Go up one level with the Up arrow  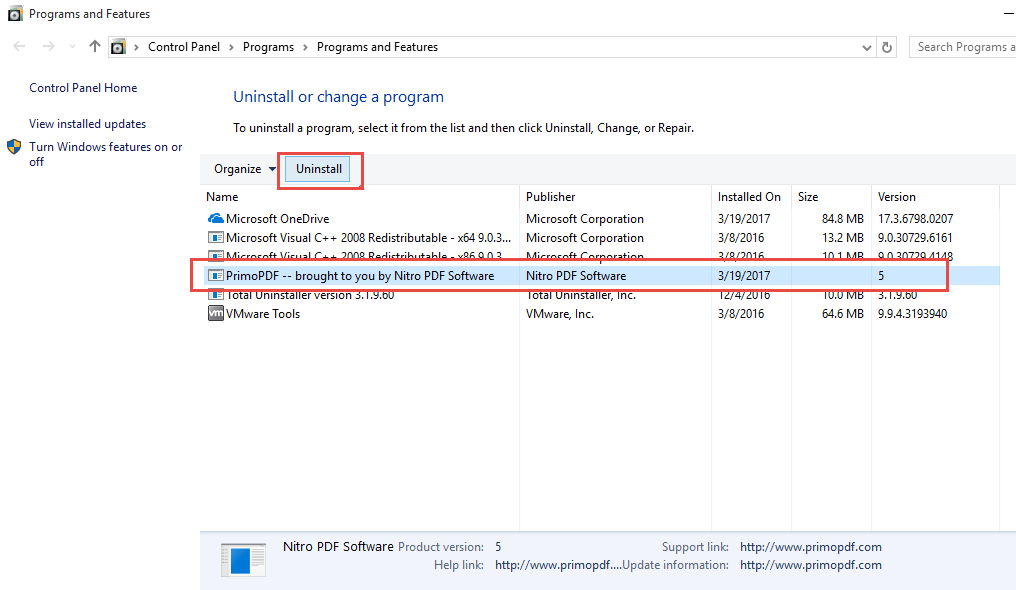(x=95, y=47)
